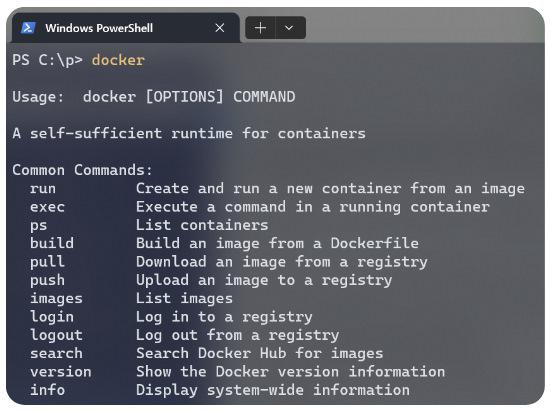
Task: Click 'Upload an image to a registry'
Action: coord(264,280)
